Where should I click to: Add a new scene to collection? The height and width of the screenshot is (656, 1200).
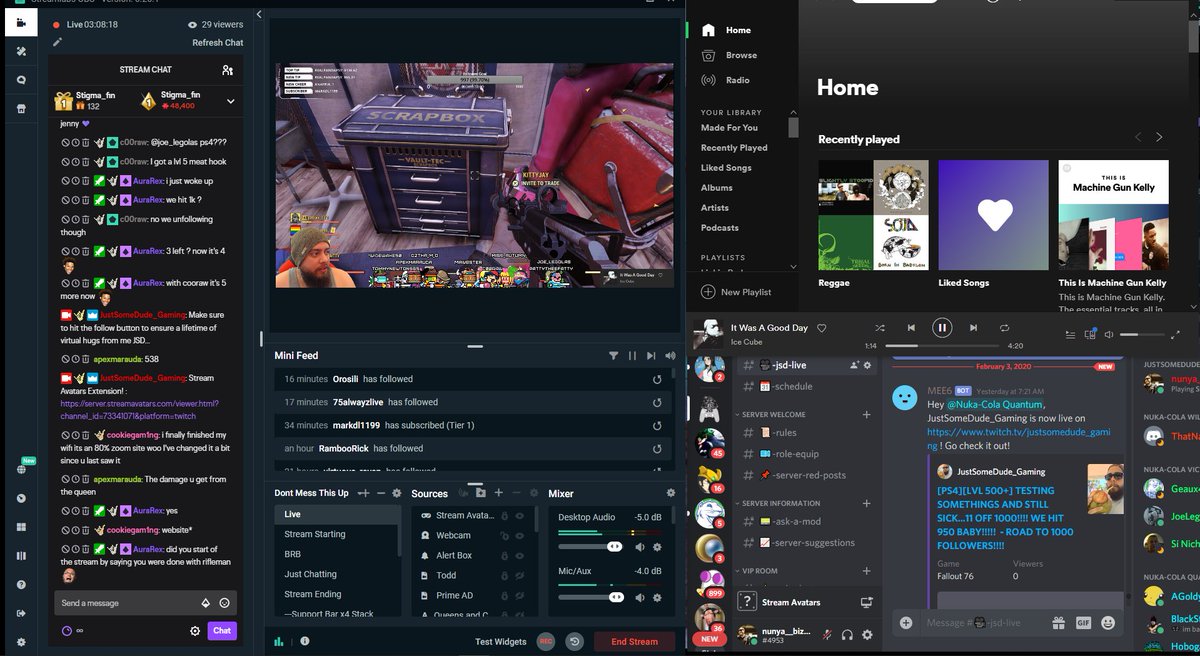tap(365, 493)
